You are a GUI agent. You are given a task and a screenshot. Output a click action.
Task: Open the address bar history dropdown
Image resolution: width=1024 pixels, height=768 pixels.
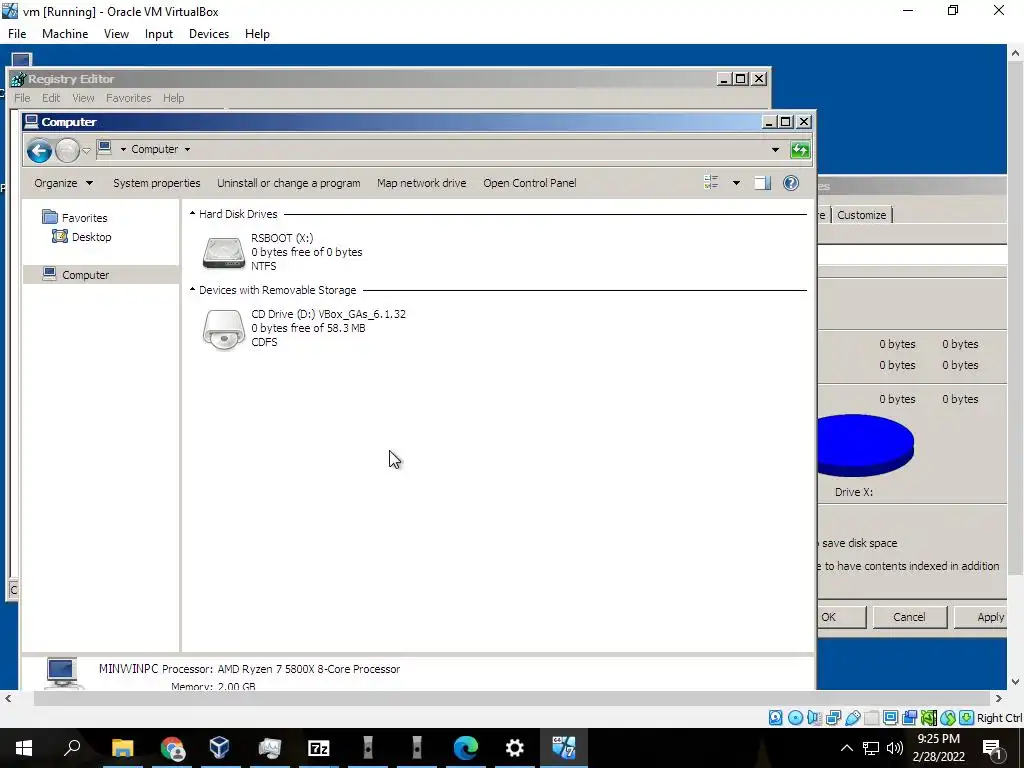click(775, 150)
